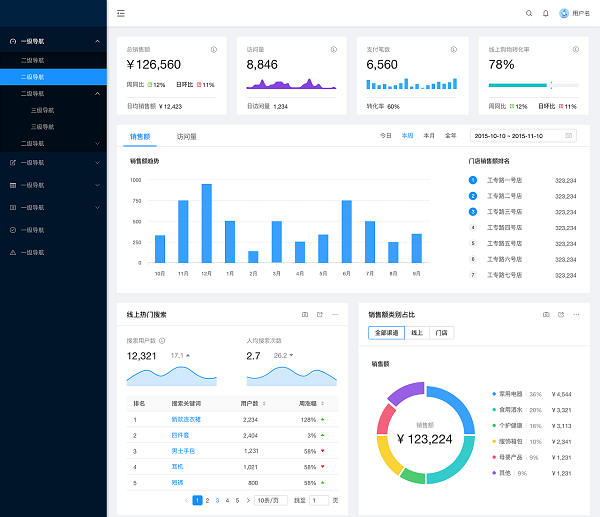Image resolution: width=600 pixels, height=517 pixels.
Task: Select the 门店 channel option
Action: [x=441, y=332]
